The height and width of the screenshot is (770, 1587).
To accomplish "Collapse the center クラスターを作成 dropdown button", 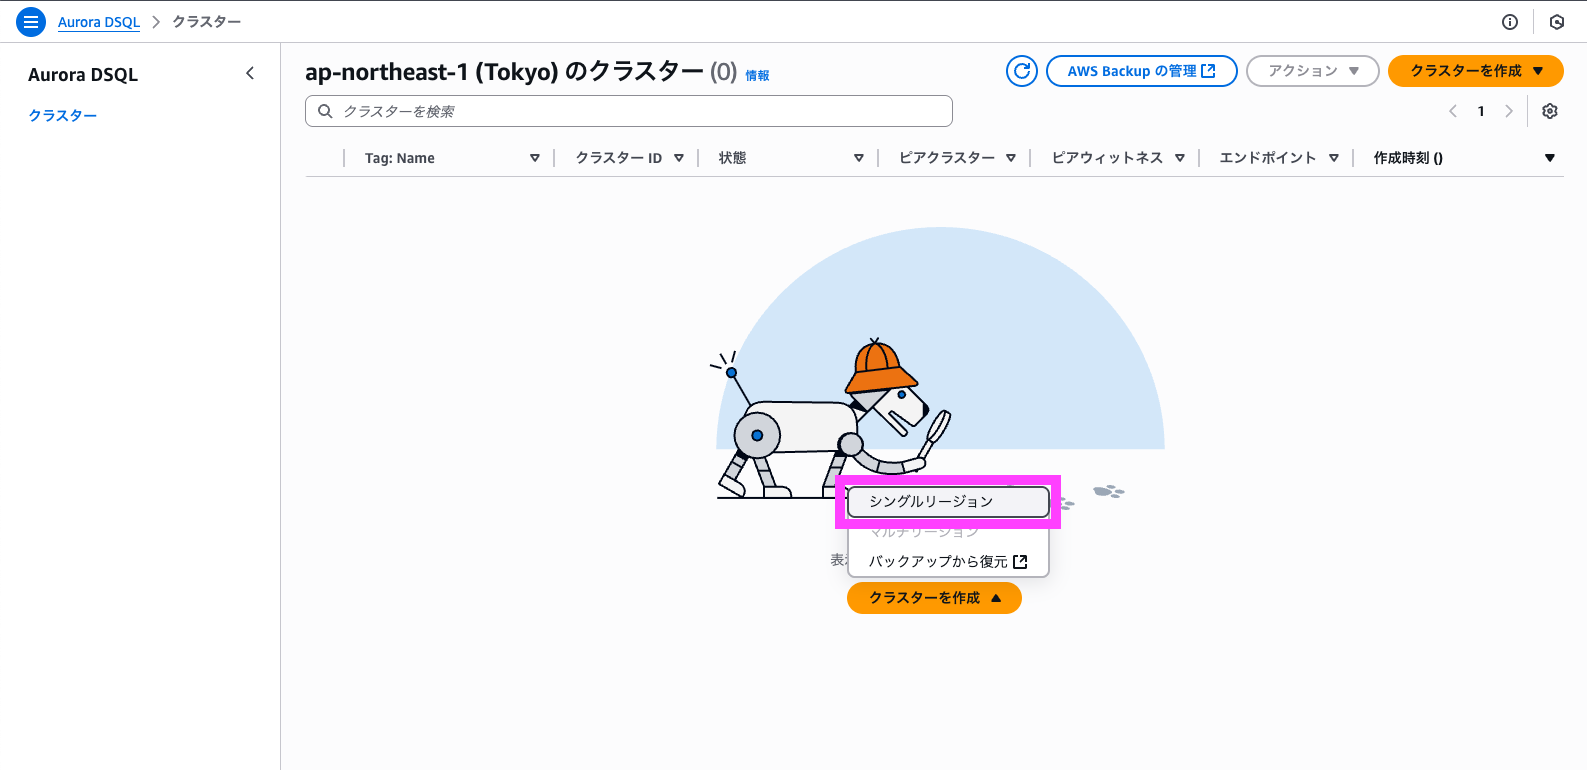I will coord(934,598).
